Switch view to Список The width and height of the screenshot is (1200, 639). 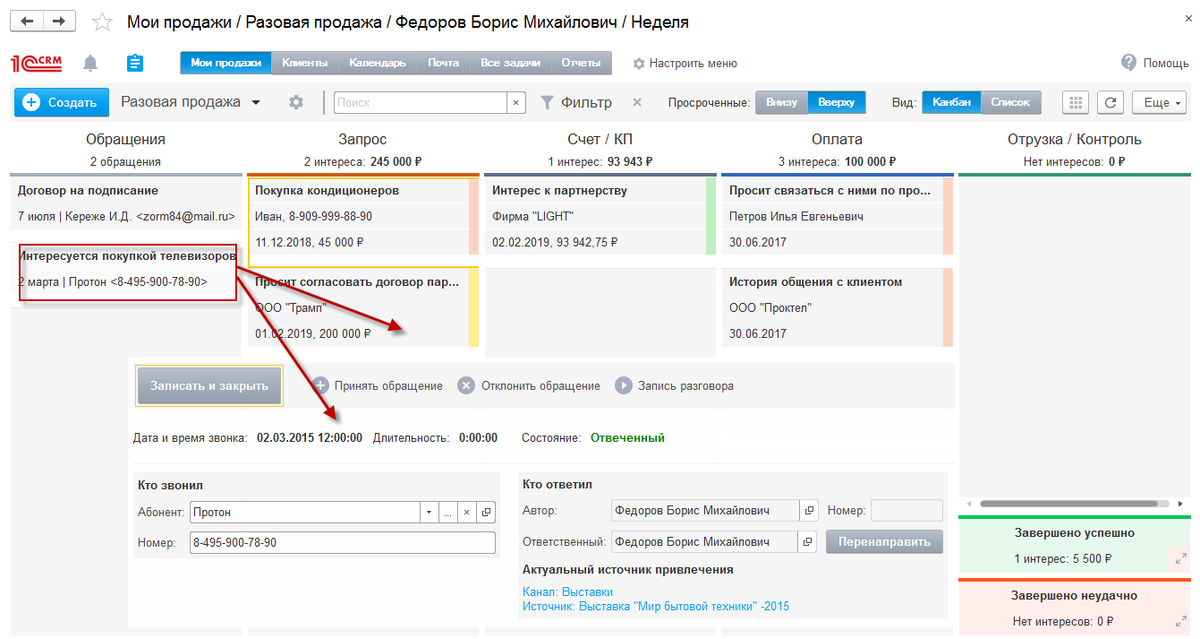click(1011, 102)
